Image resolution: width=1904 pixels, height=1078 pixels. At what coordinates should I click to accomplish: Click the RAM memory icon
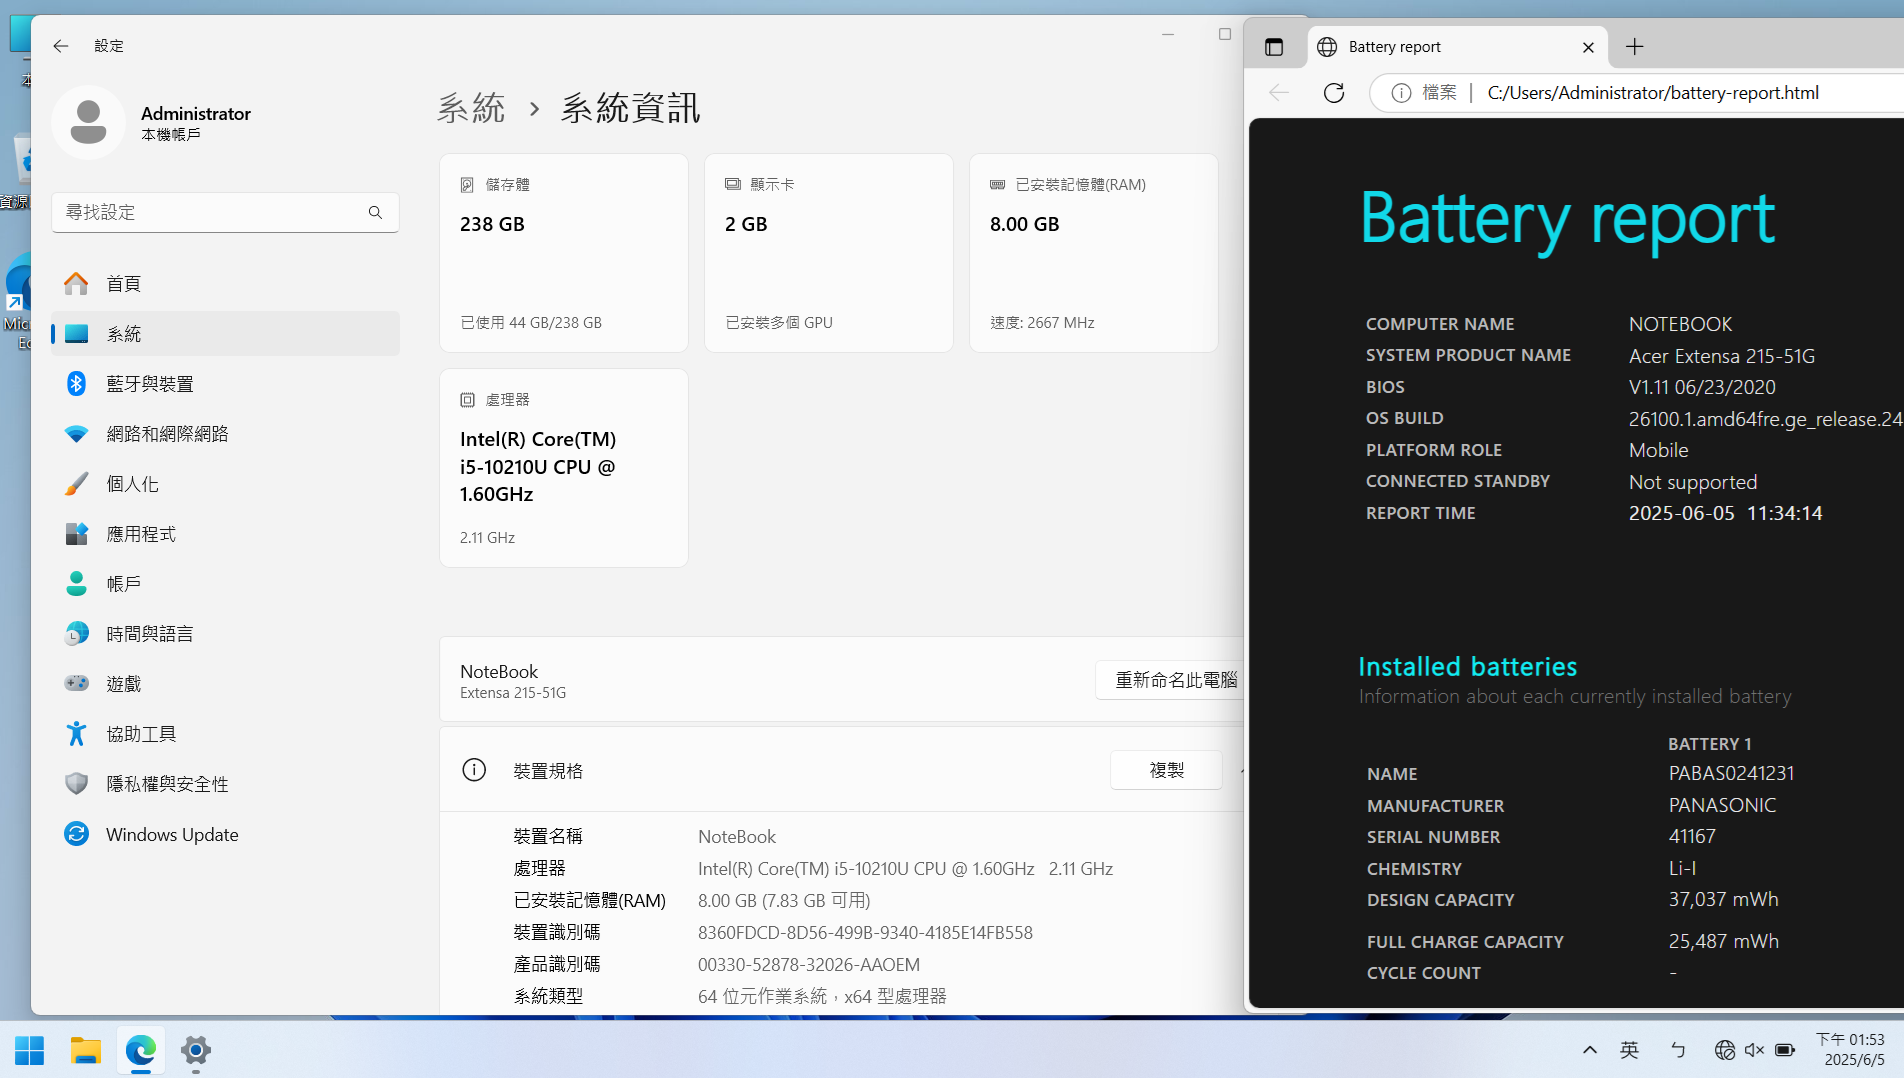click(997, 185)
